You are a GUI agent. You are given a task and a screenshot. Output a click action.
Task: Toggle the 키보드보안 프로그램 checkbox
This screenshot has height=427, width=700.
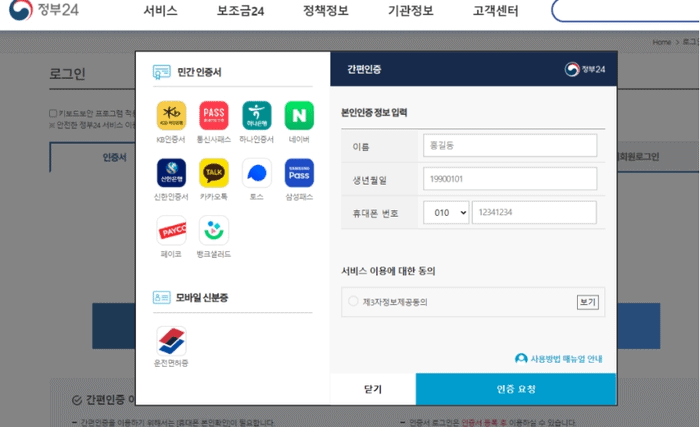click(x=53, y=113)
